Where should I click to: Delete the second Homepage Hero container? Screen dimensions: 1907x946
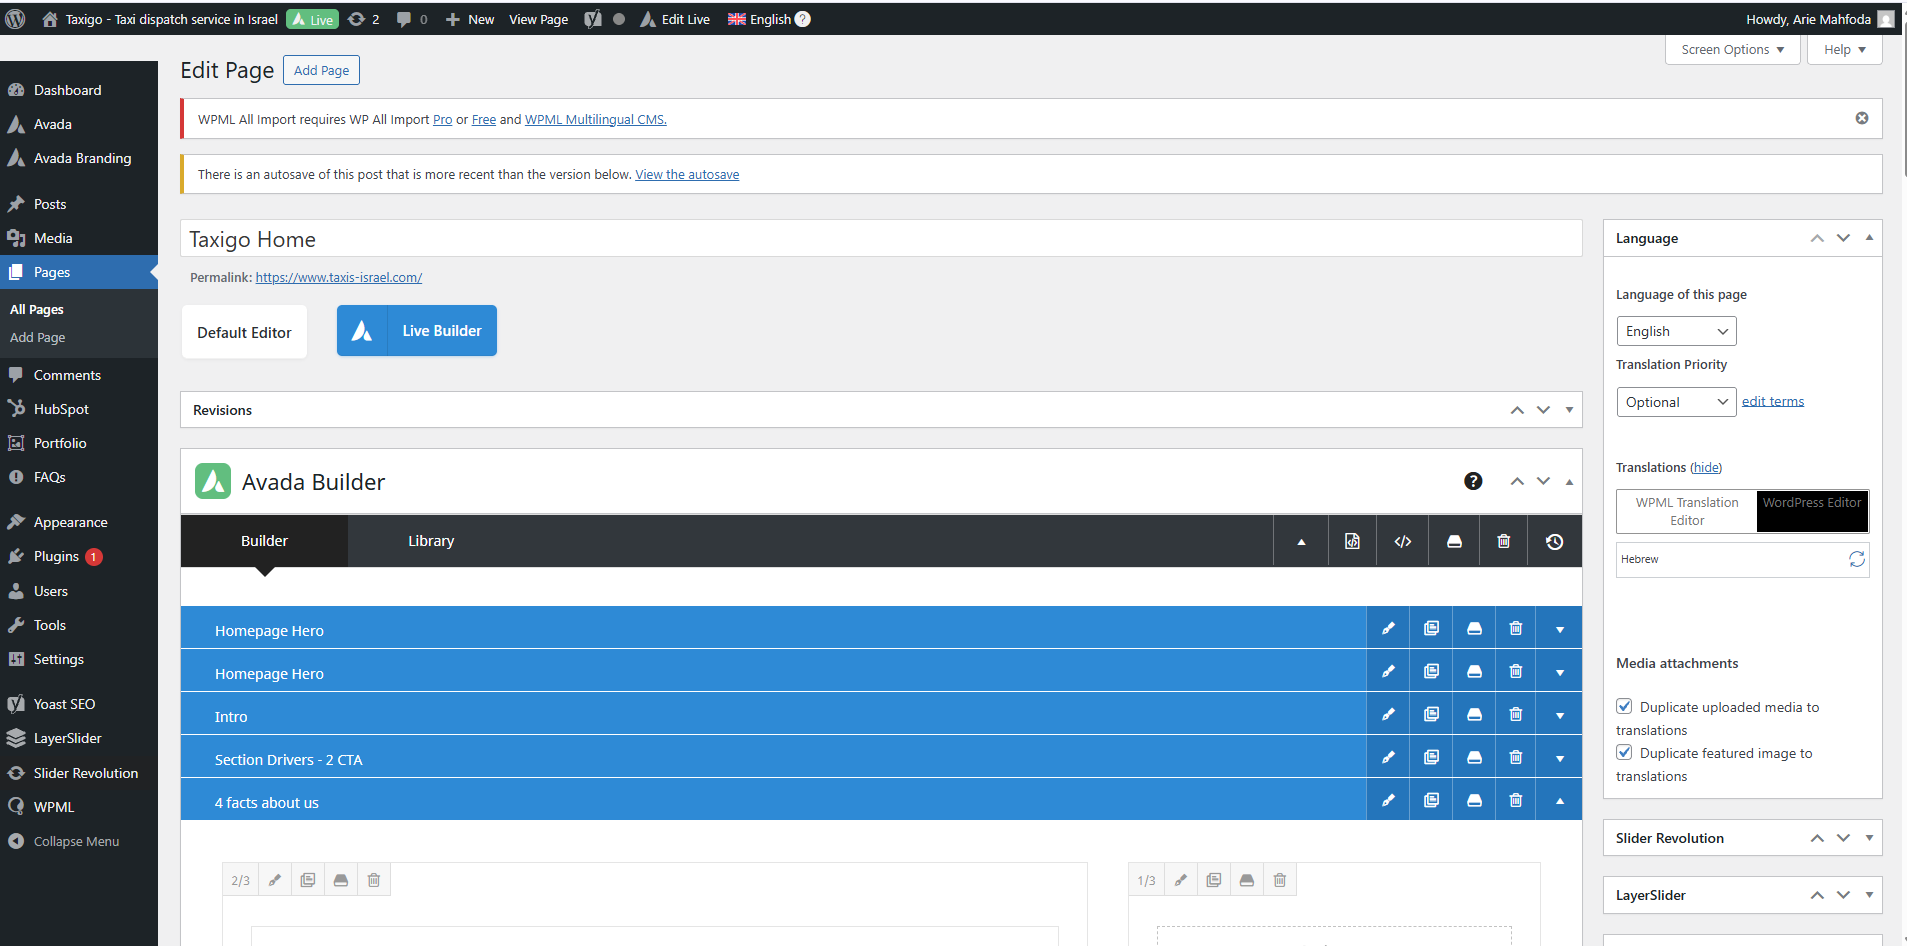[x=1516, y=671]
